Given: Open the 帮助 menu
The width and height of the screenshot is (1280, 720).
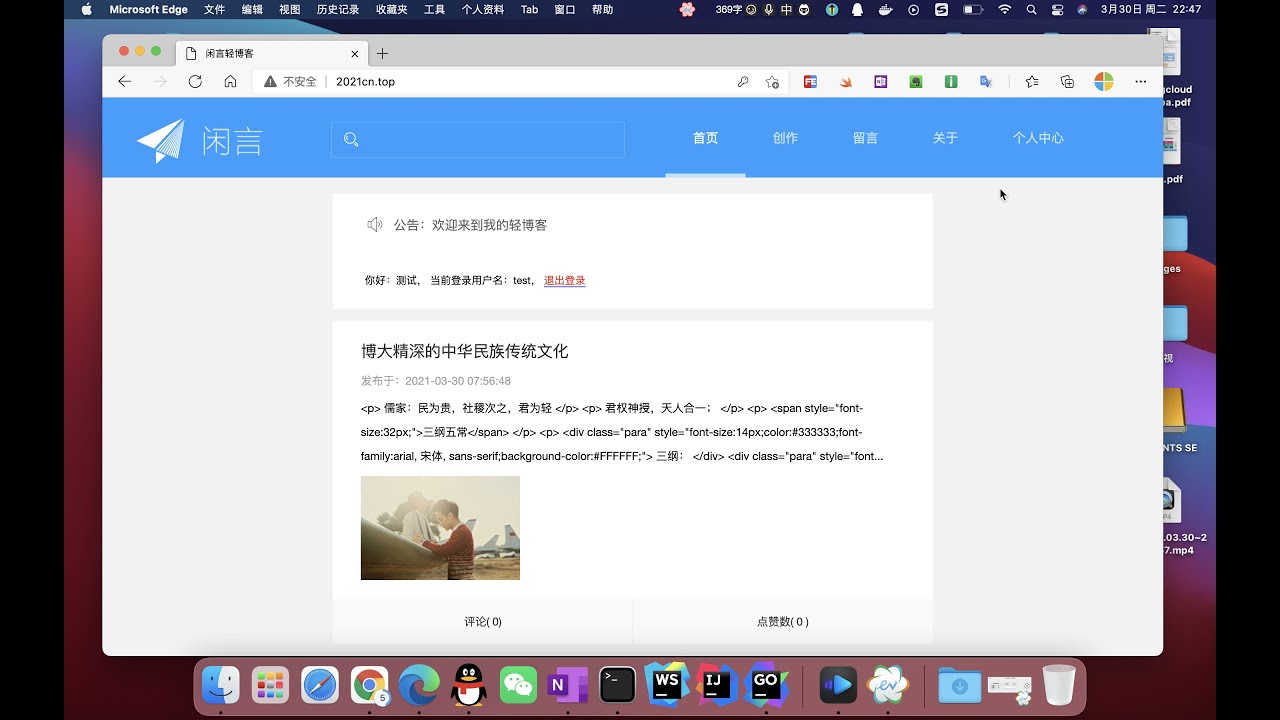Looking at the screenshot, I should click(x=603, y=9).
